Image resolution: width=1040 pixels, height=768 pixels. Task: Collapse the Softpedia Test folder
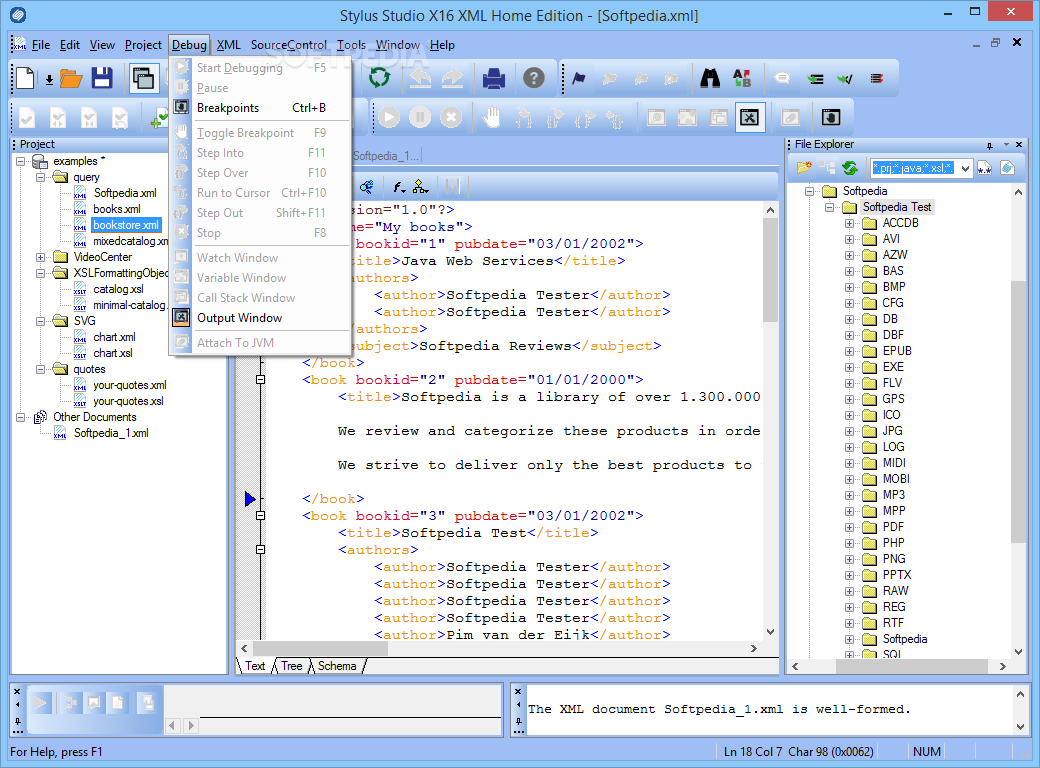point(829,207)
